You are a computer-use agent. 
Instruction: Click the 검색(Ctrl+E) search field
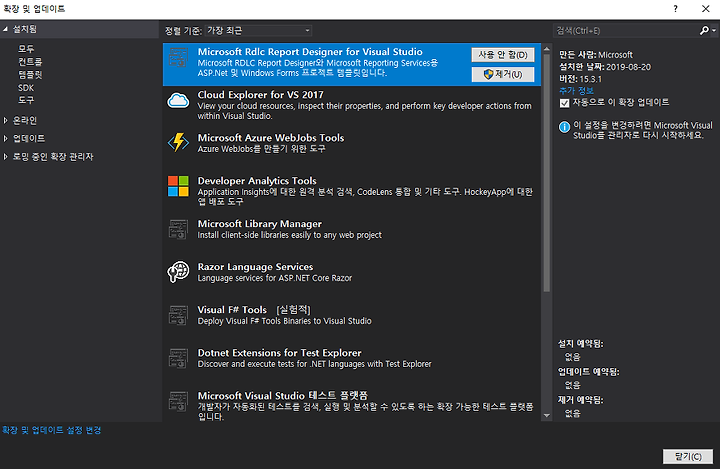625,31
